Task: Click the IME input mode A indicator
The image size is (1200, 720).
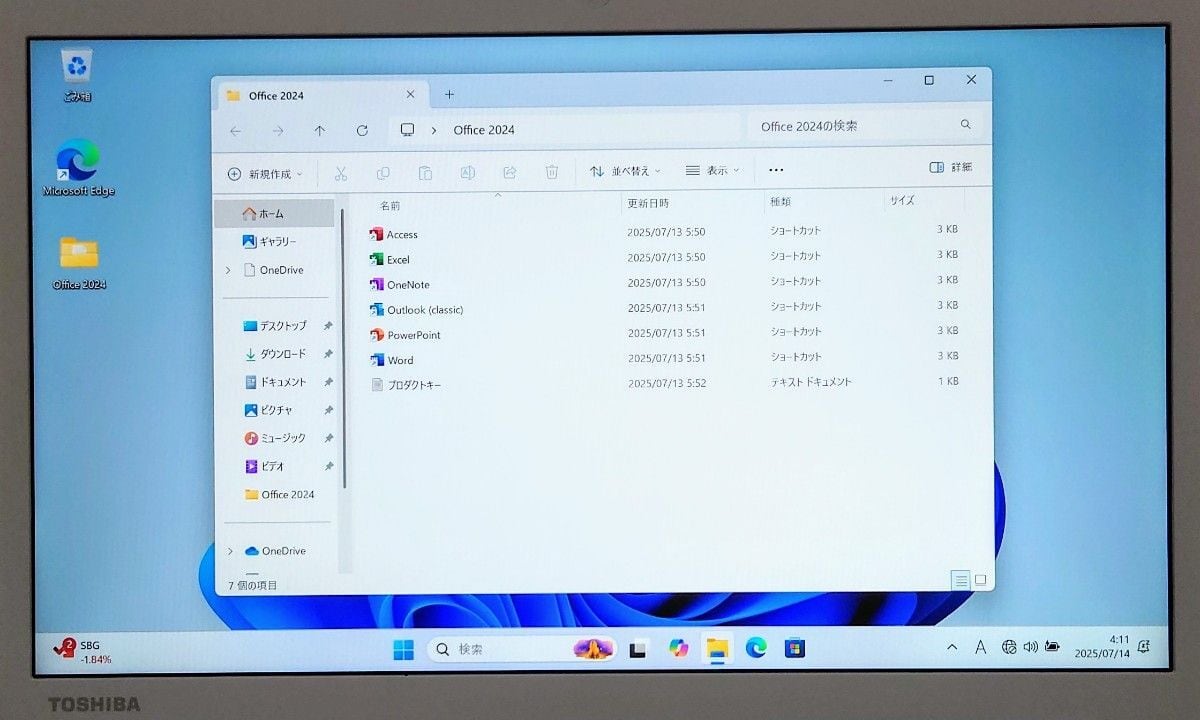Action: pyautogui.click(x=981, y=647)
